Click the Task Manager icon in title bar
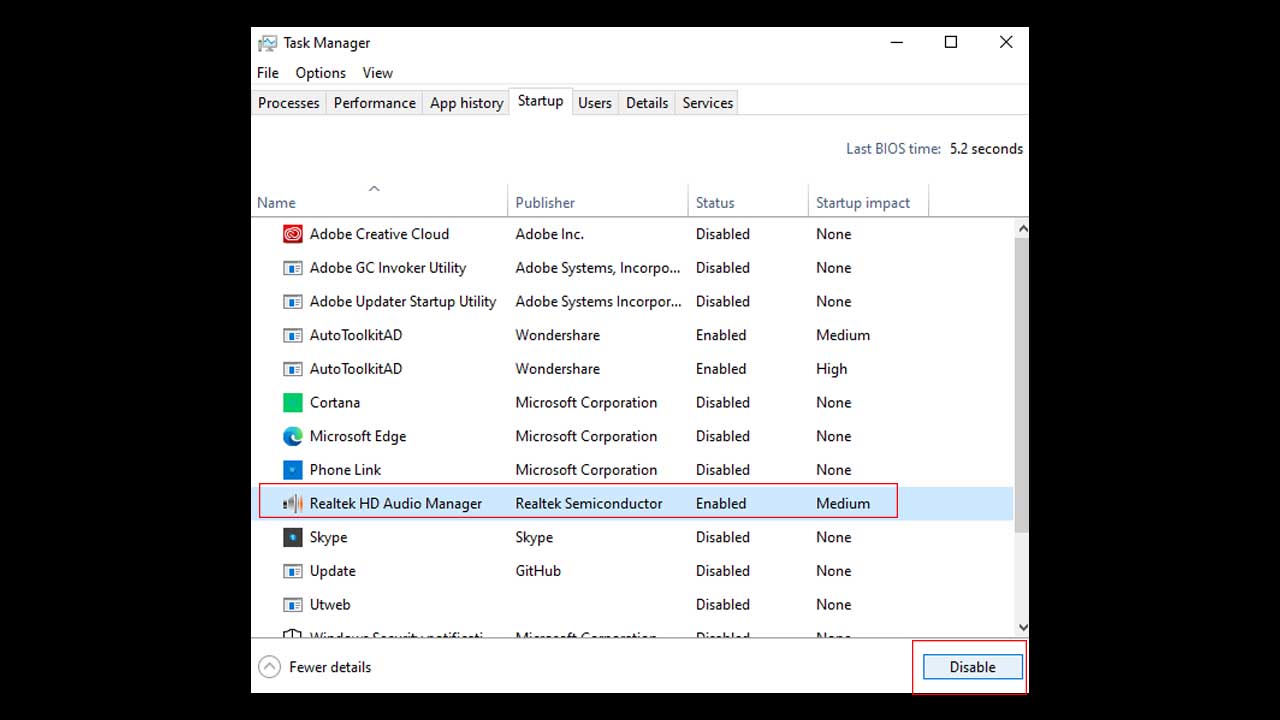 coord(267,42)
